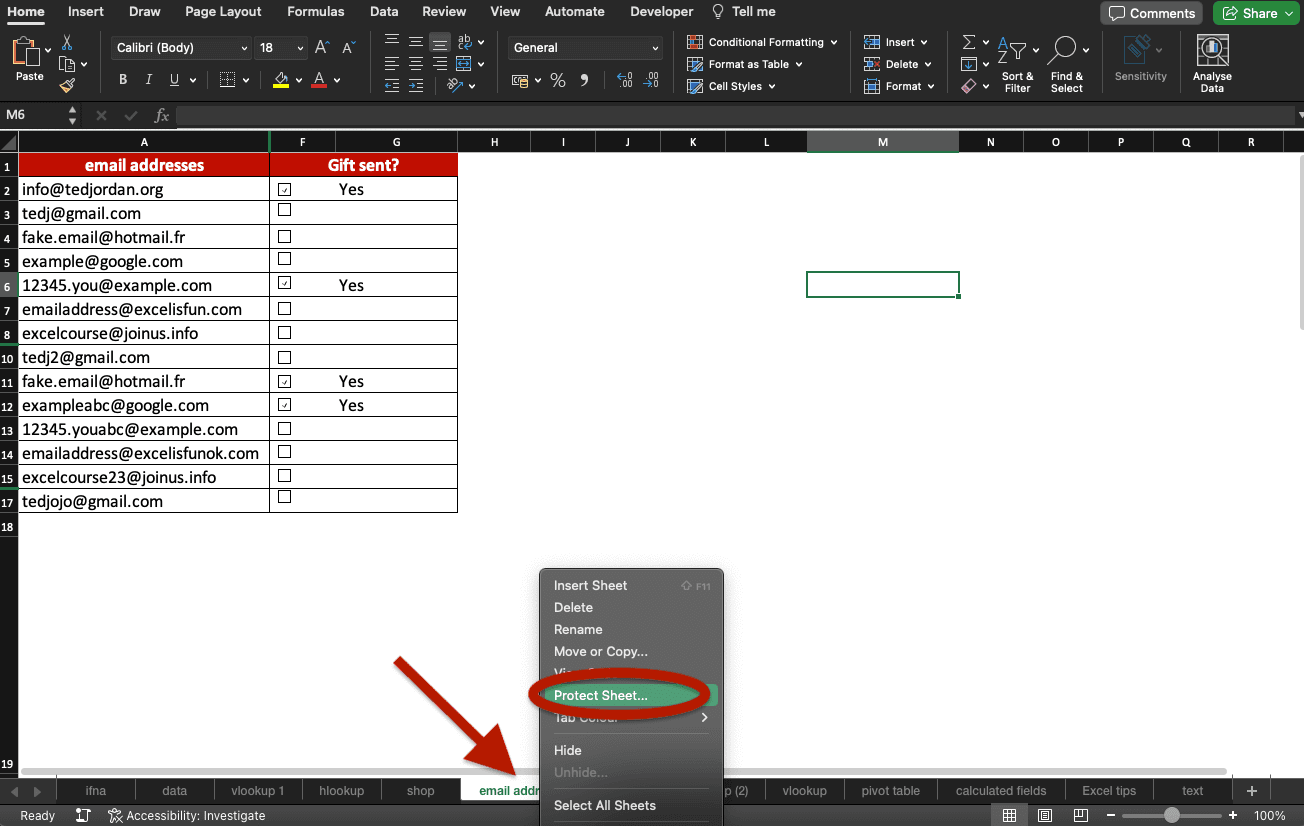Switch to Page Layout view icon
Screen dimensions: 1304x826
(1045, 815)
